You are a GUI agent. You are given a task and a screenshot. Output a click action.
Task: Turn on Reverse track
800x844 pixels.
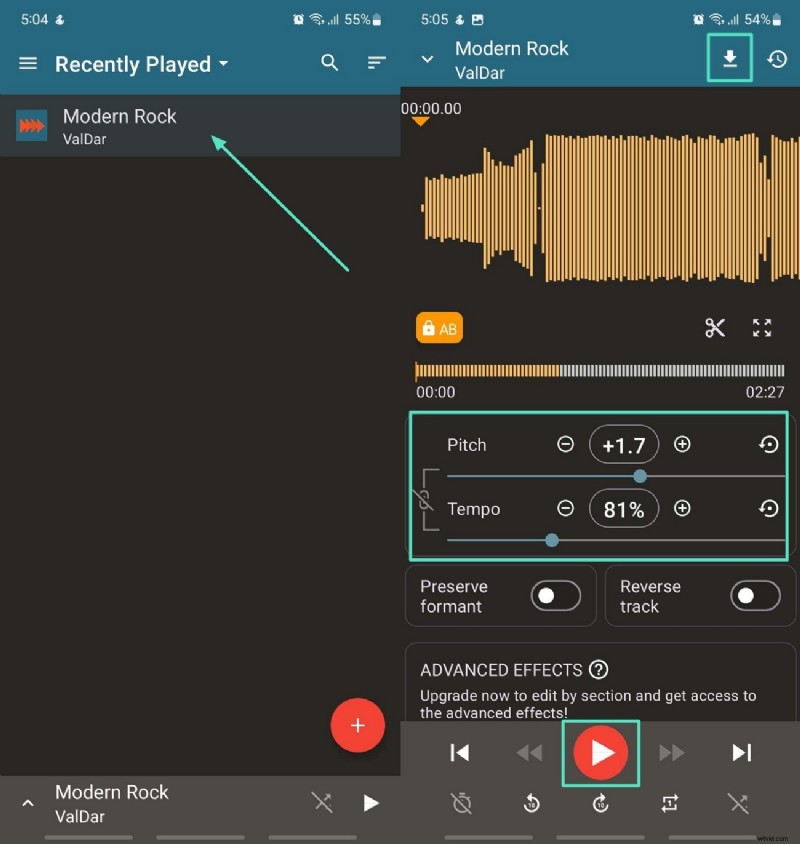(x=756, y=596)
